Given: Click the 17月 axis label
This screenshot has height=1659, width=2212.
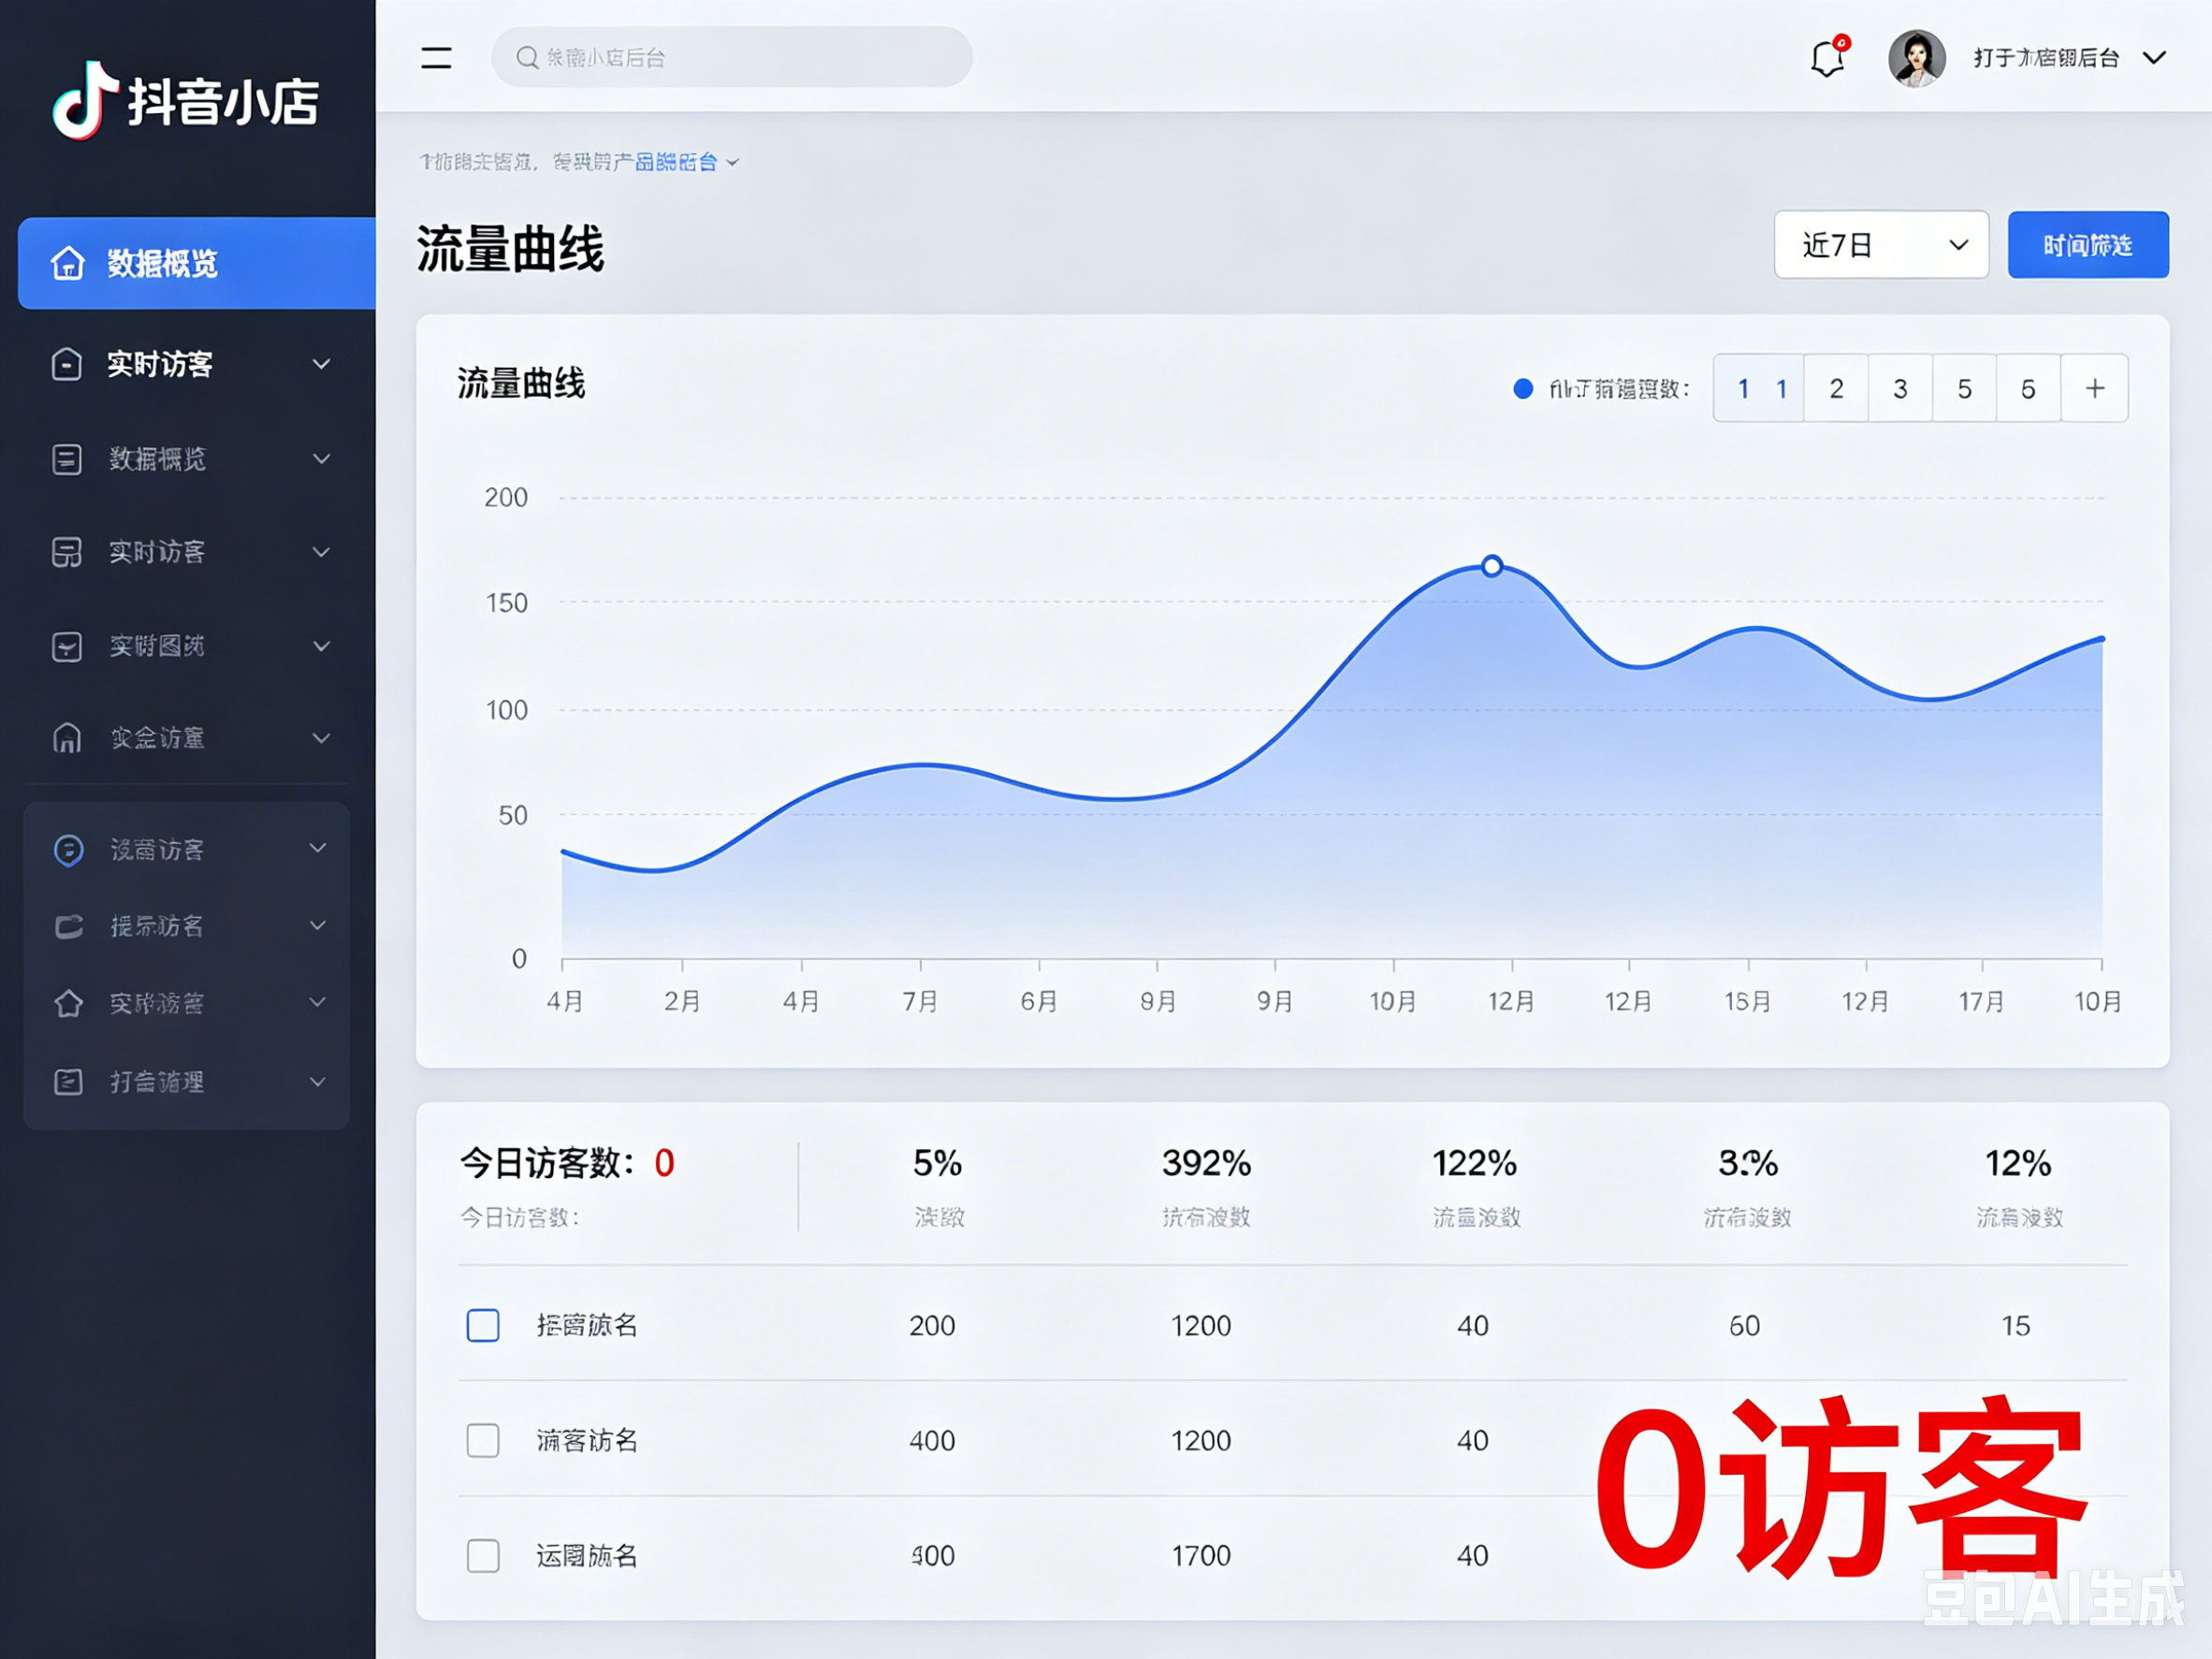Looking at the screenshot, I should [x=1981, y=1001].
